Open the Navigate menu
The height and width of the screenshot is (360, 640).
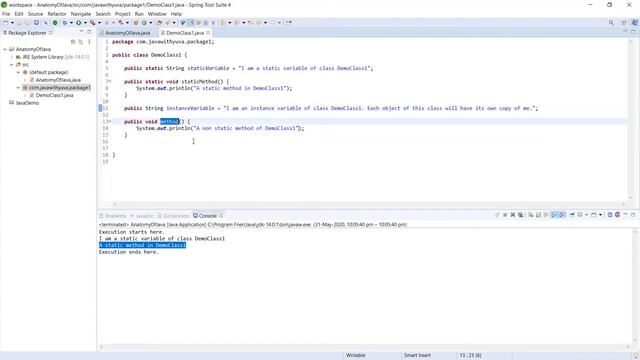81,14
